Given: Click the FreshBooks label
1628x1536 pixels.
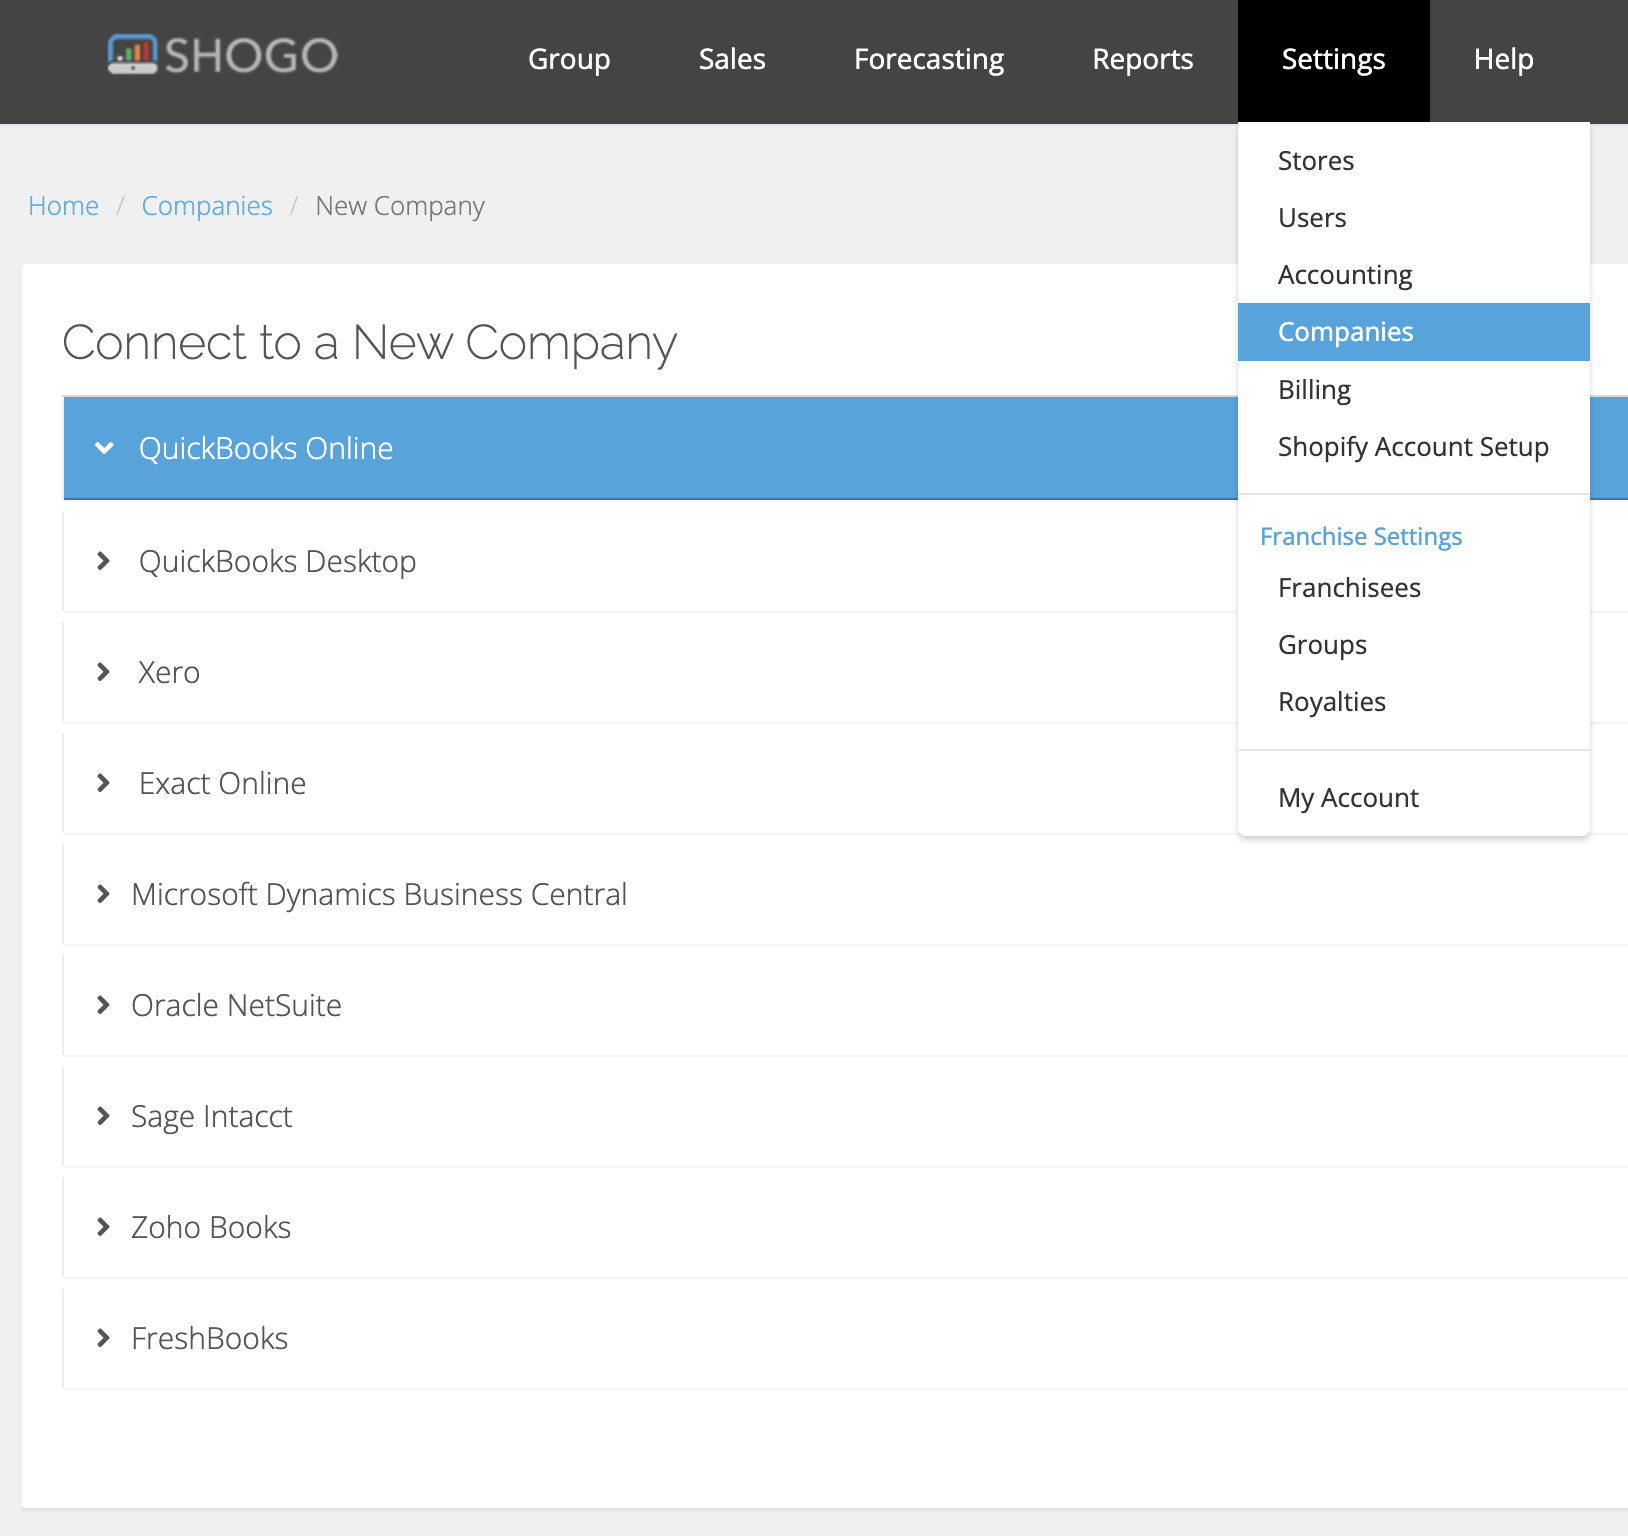Looking at the screenshot, I should click(x=210, y=1339).
